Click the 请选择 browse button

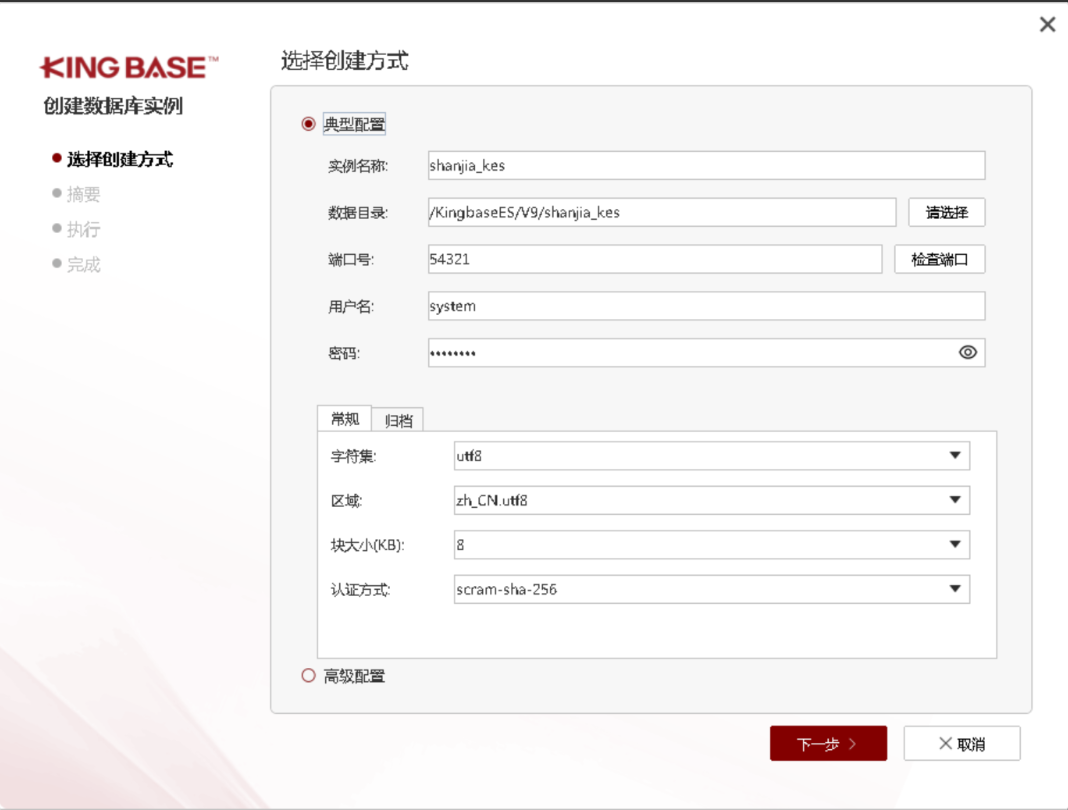pos(946,213)
